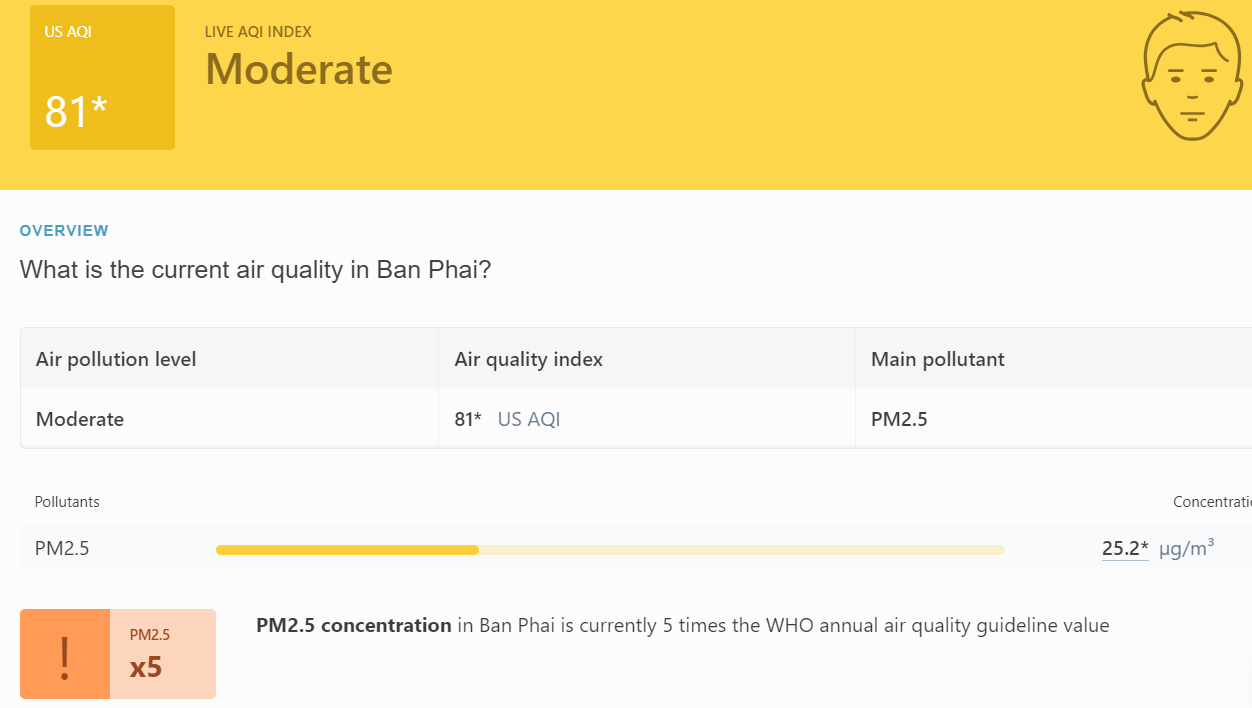Click the Ban Phai air quality question heading

click(256, 270)
